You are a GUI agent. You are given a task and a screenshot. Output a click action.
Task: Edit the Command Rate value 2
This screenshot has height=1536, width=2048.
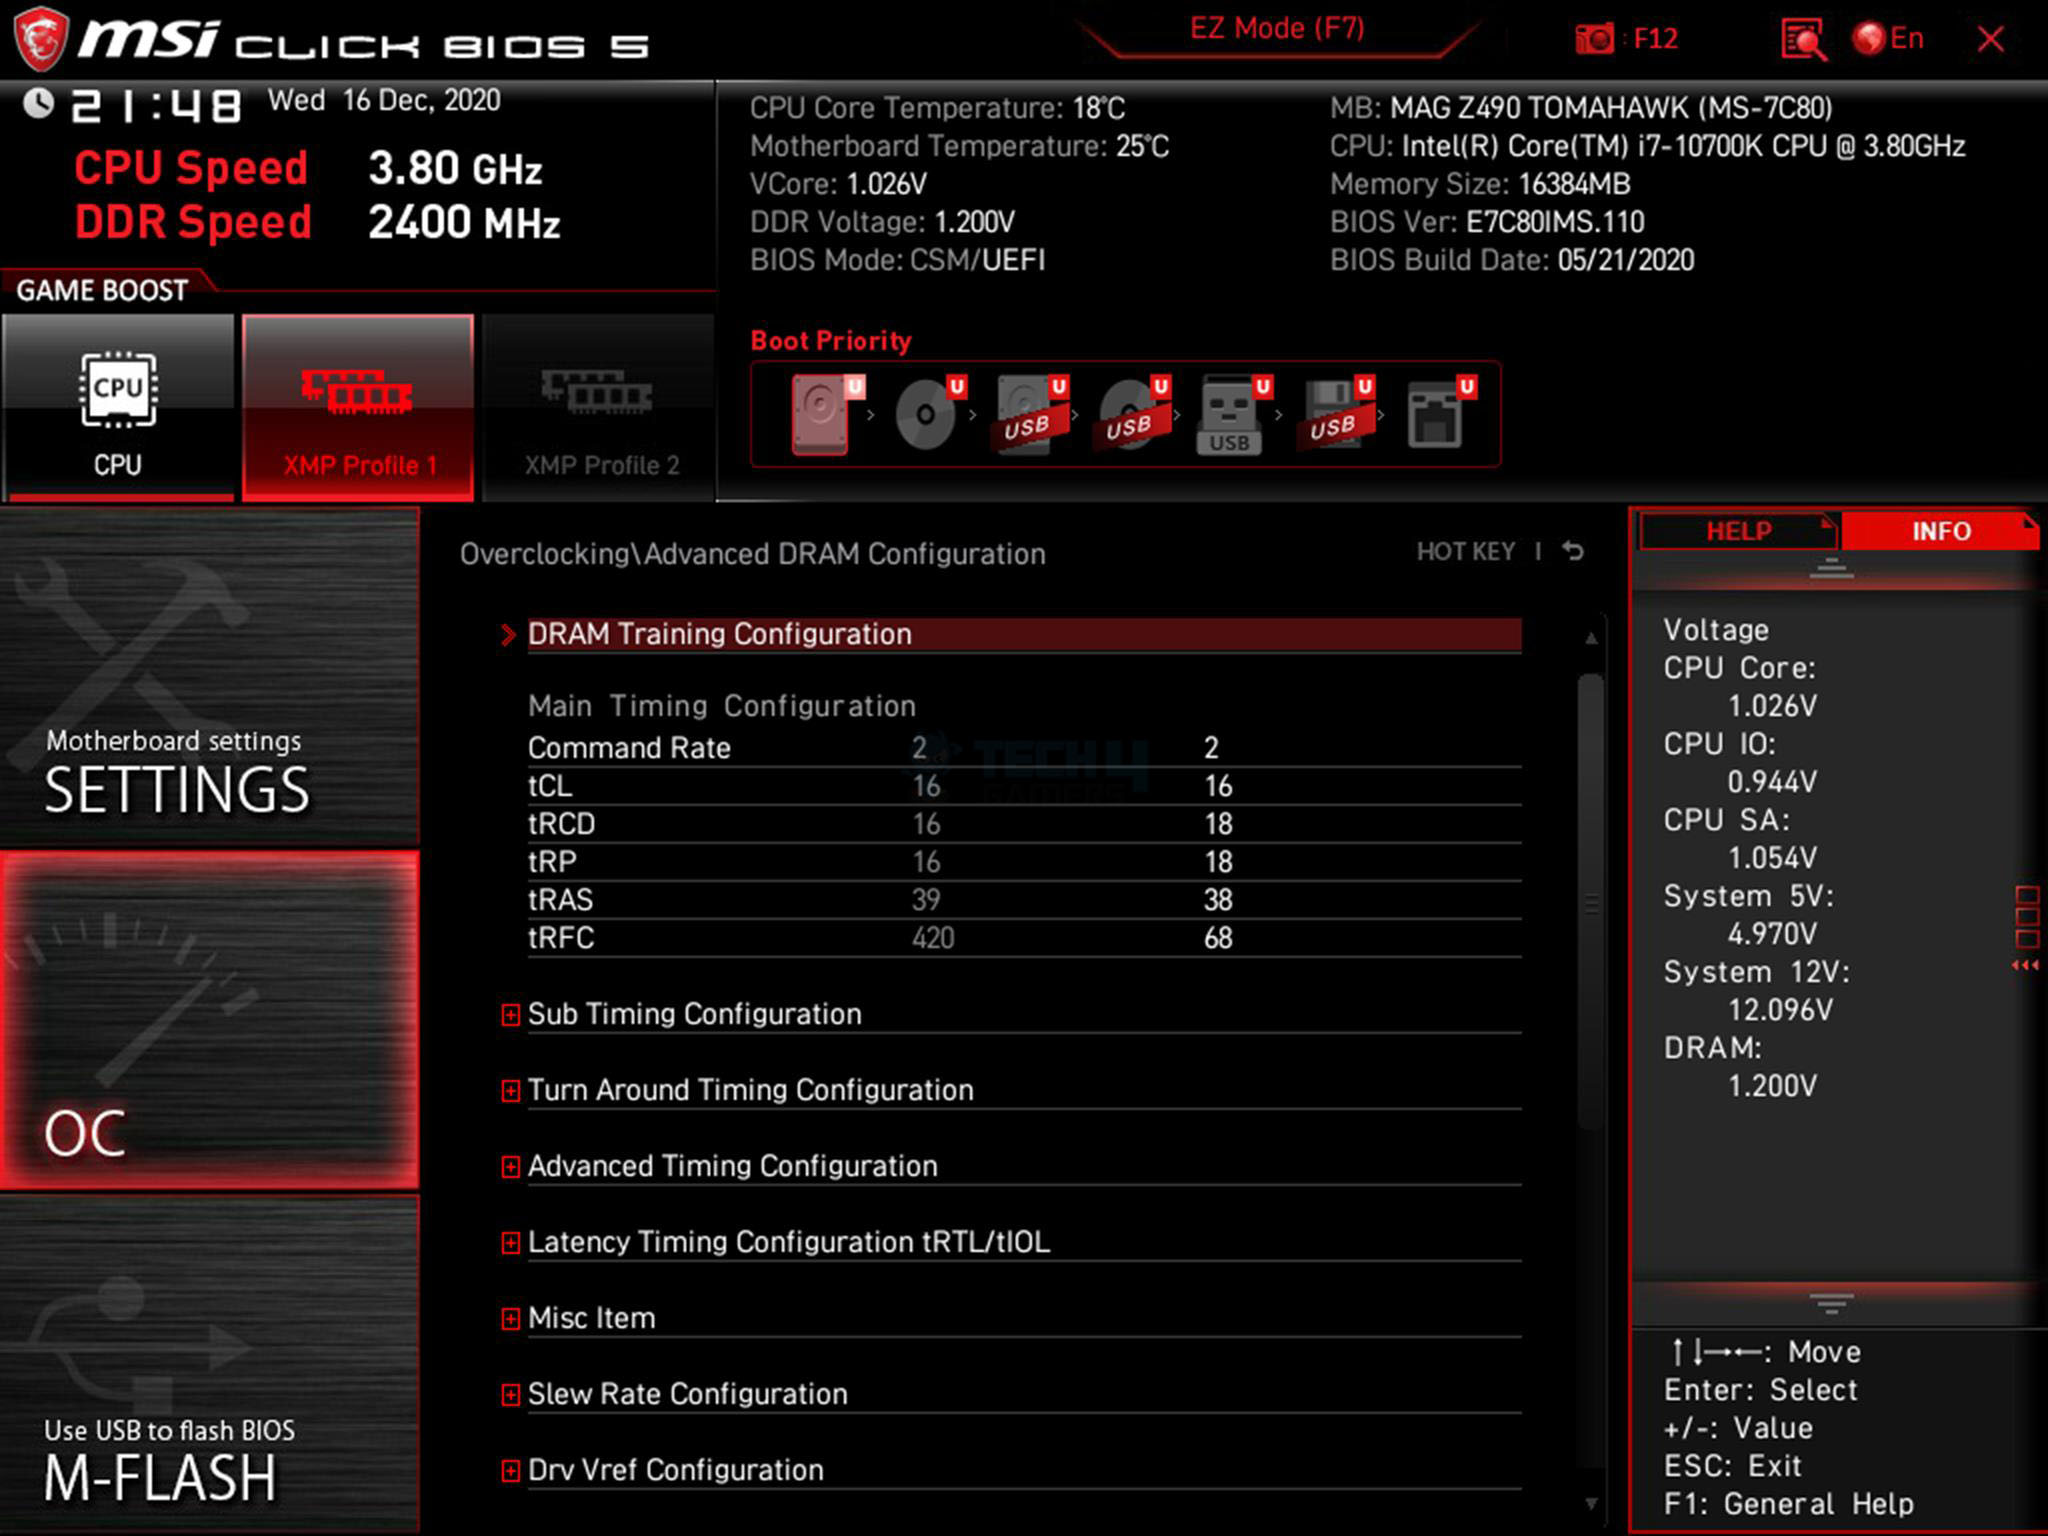[1211, 748]
